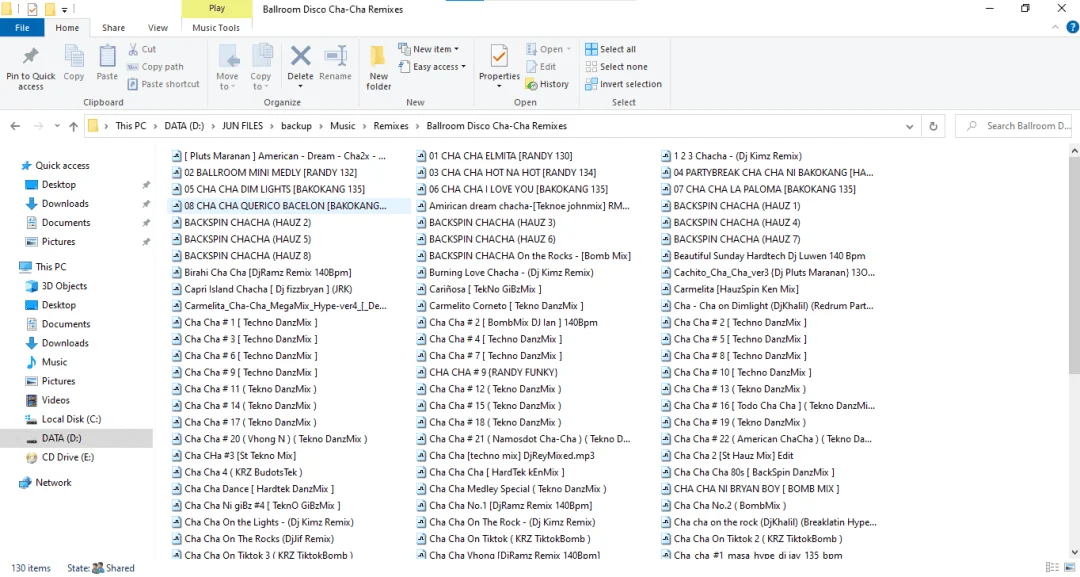This screenshot has height=577, width=1080.
Task: Expand address bar history dropdown
Action: pyautogui.click(x=909, y=126)
